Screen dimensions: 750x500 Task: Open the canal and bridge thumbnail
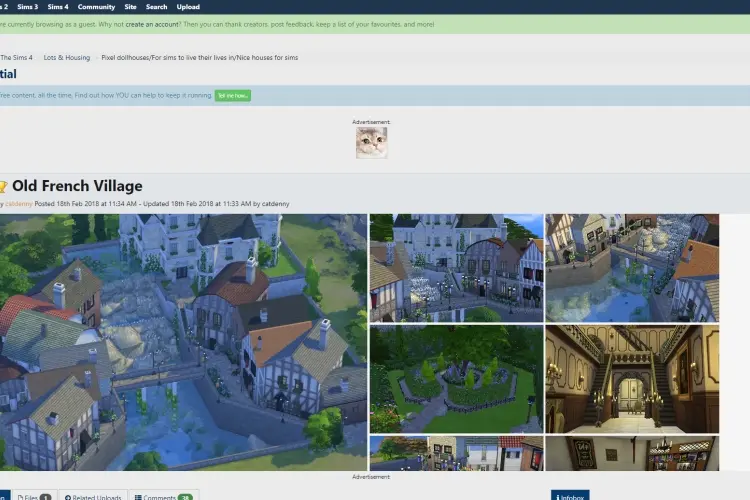(632, 268)
